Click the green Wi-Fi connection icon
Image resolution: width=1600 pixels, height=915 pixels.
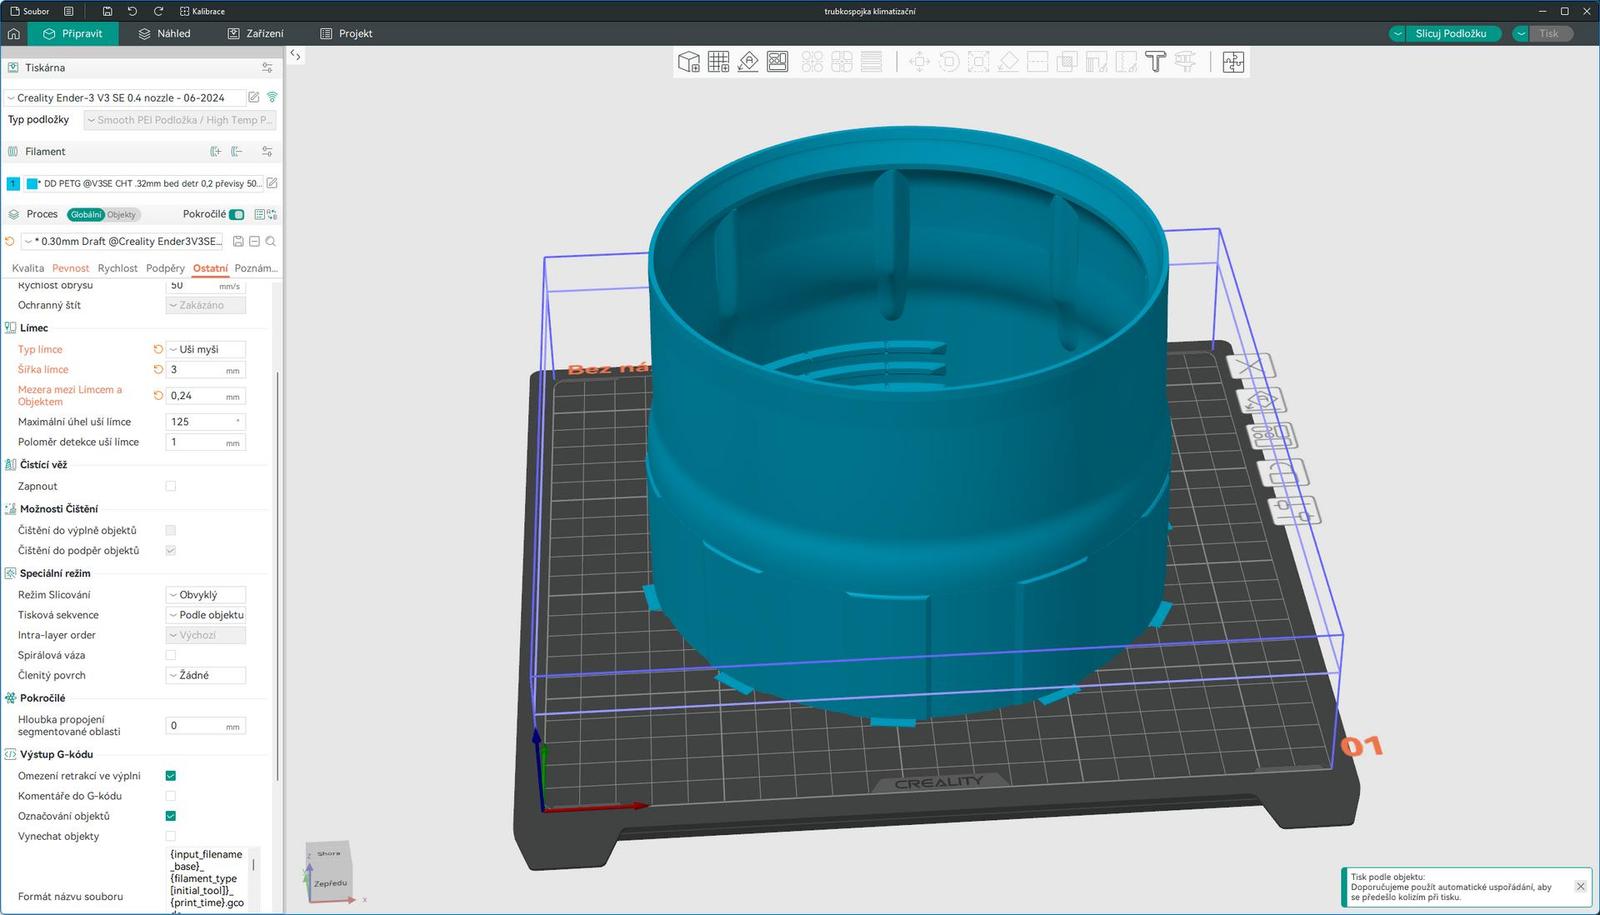coord(272,98)
